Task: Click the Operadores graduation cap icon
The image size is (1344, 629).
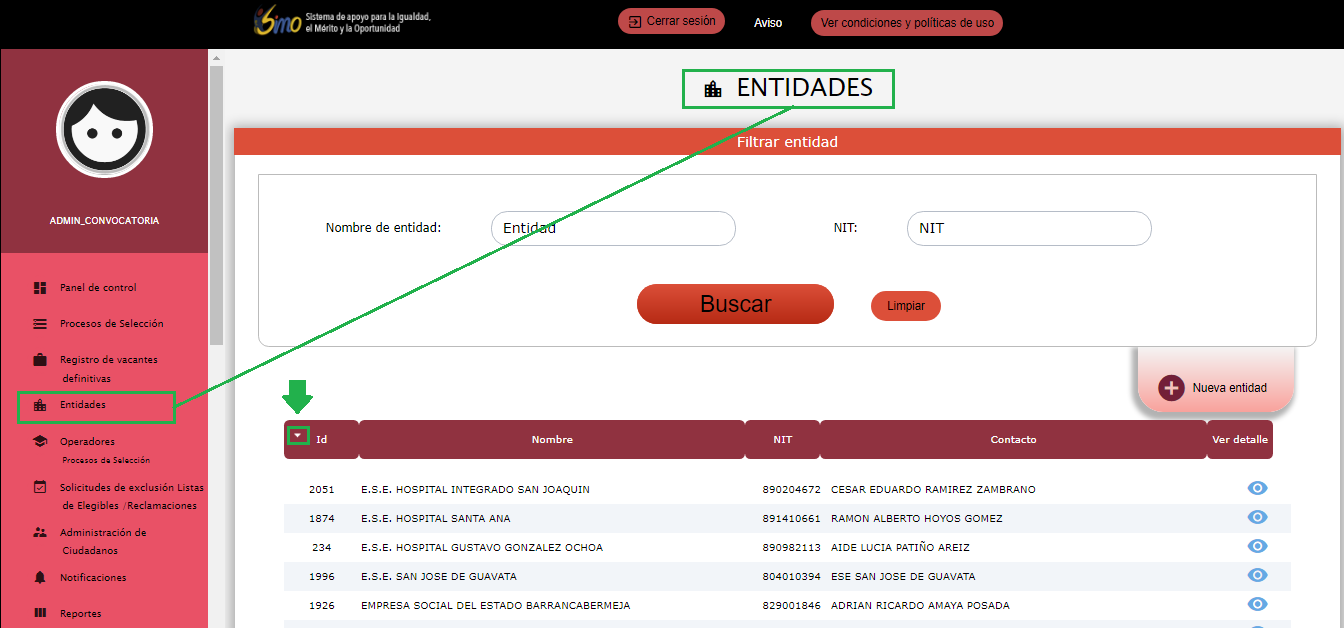Action: coord(40,442)
